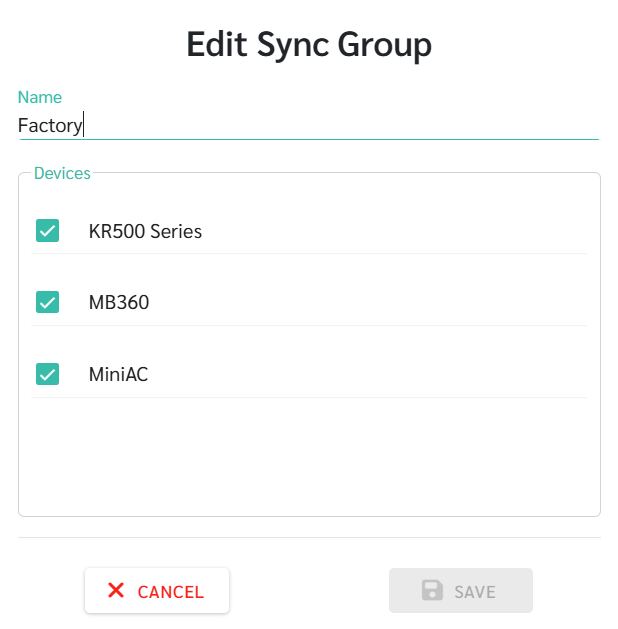Click blank area right of Factory text
618x629 pixels.
click(x=341, y=126)
